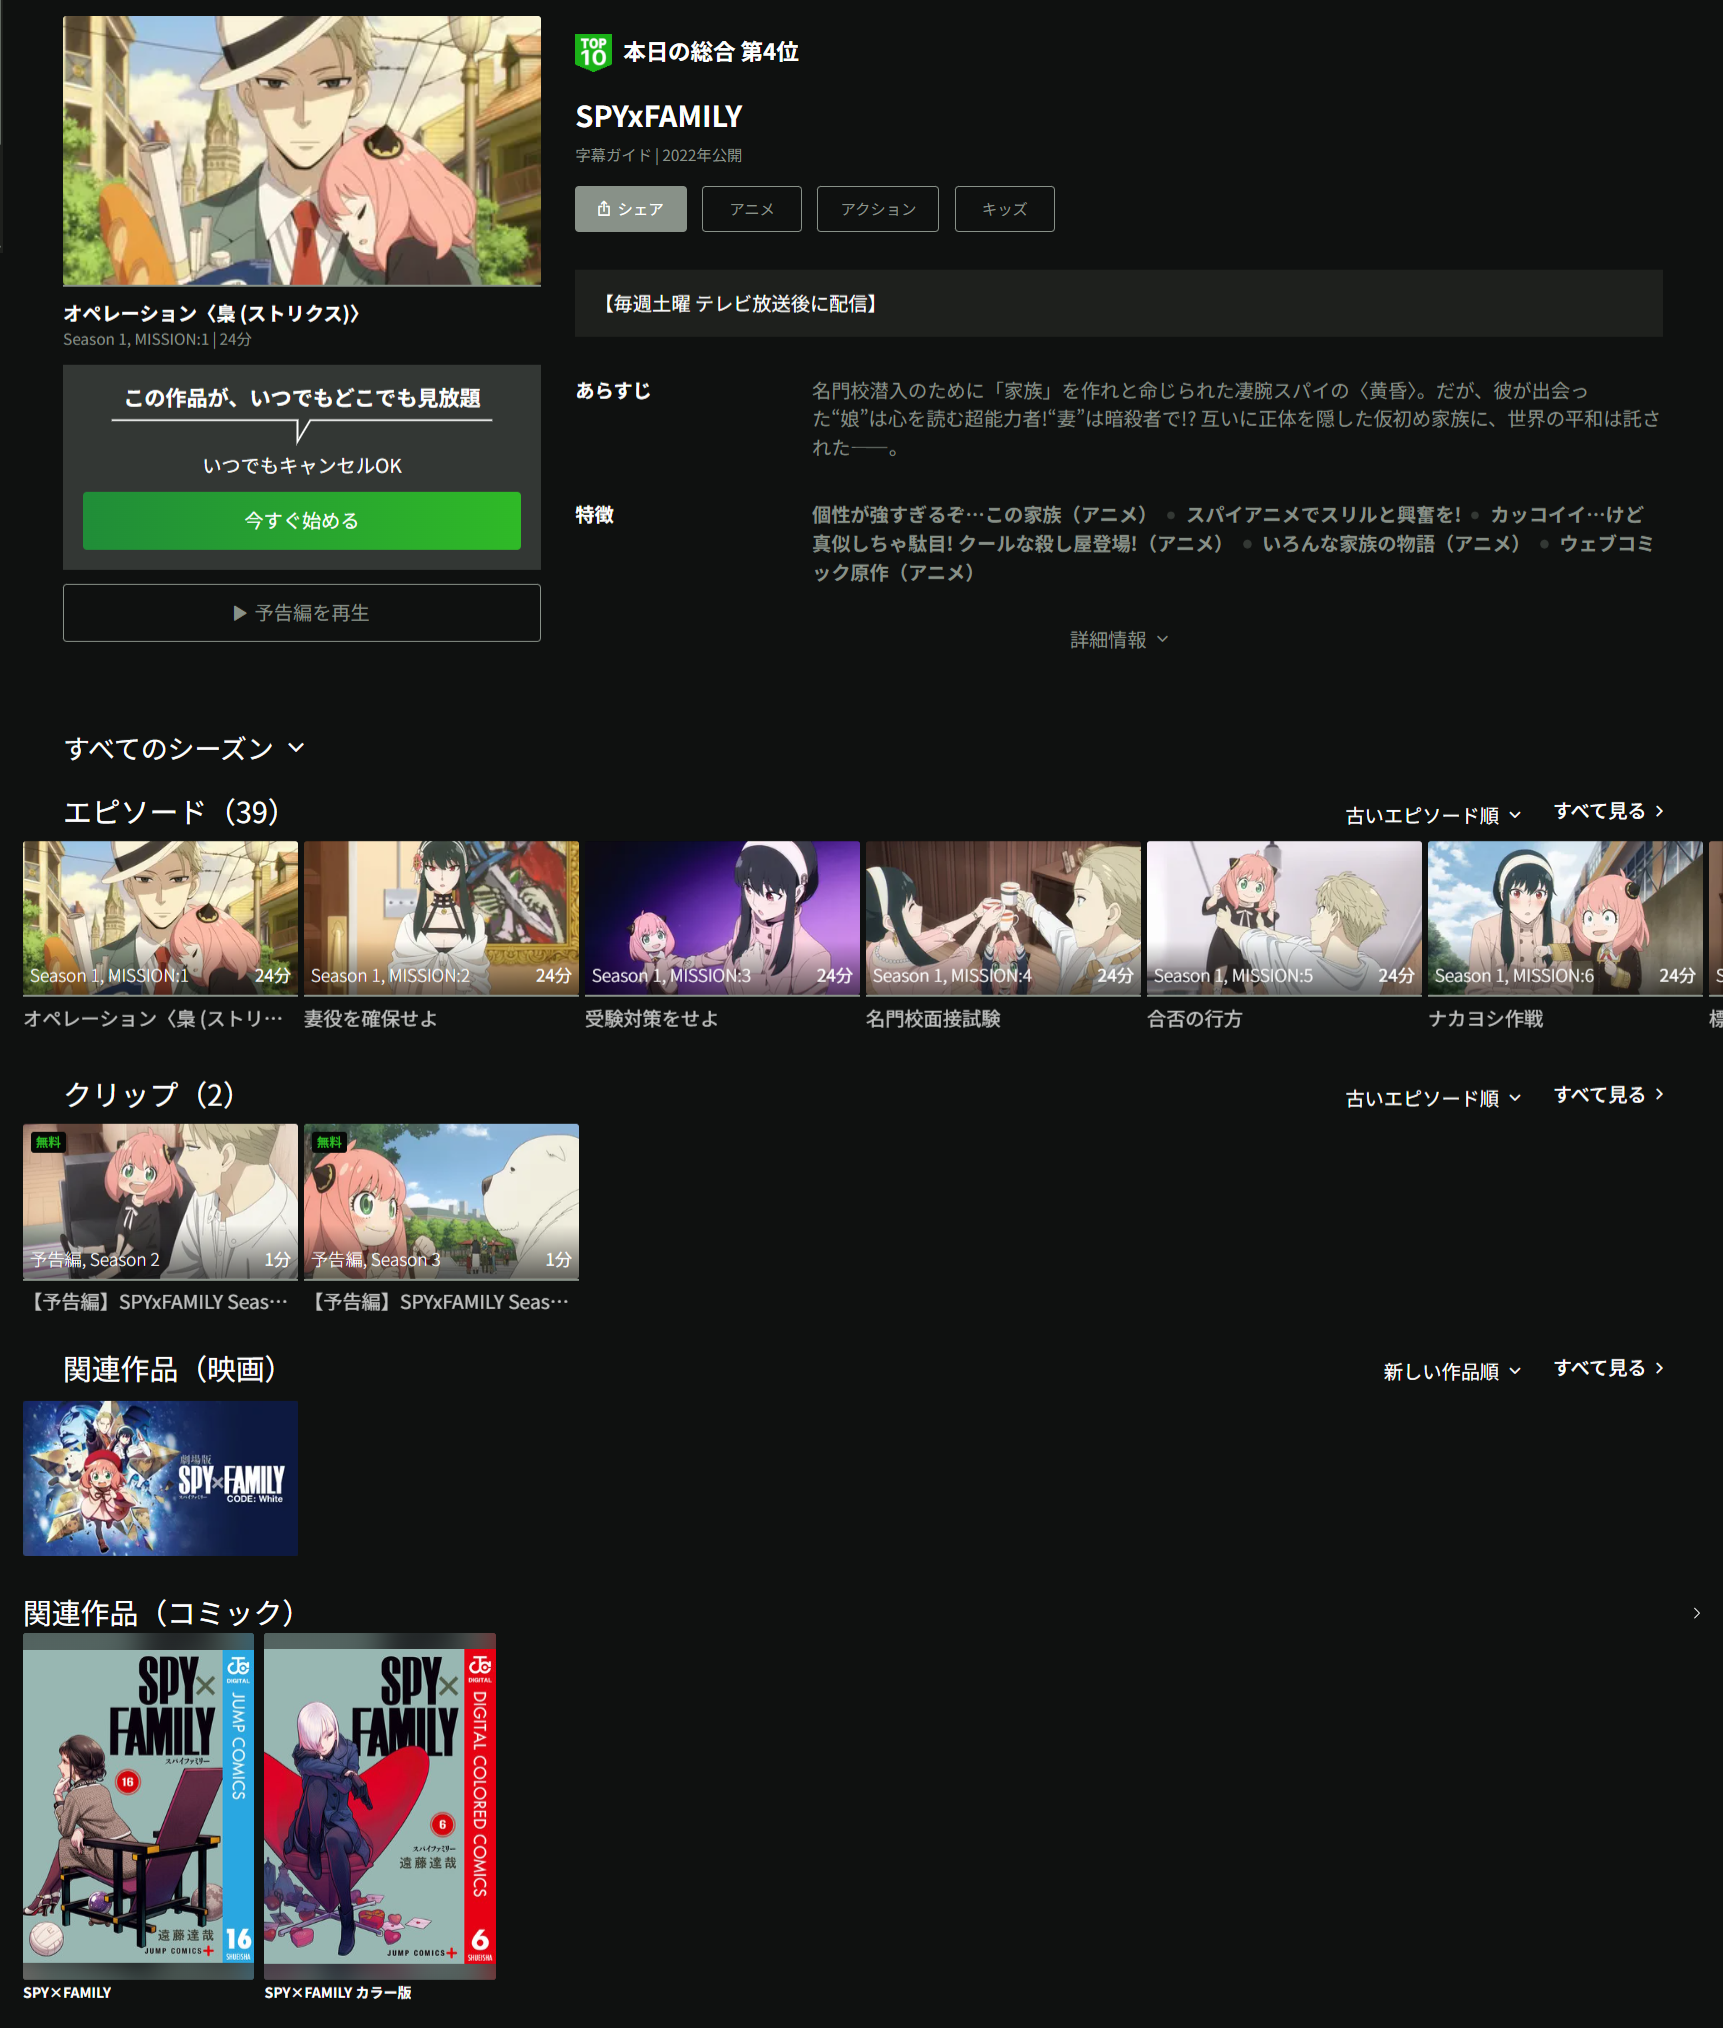Open the episodes 古いエピソード順 sort dropdown

pos(1432,815)
